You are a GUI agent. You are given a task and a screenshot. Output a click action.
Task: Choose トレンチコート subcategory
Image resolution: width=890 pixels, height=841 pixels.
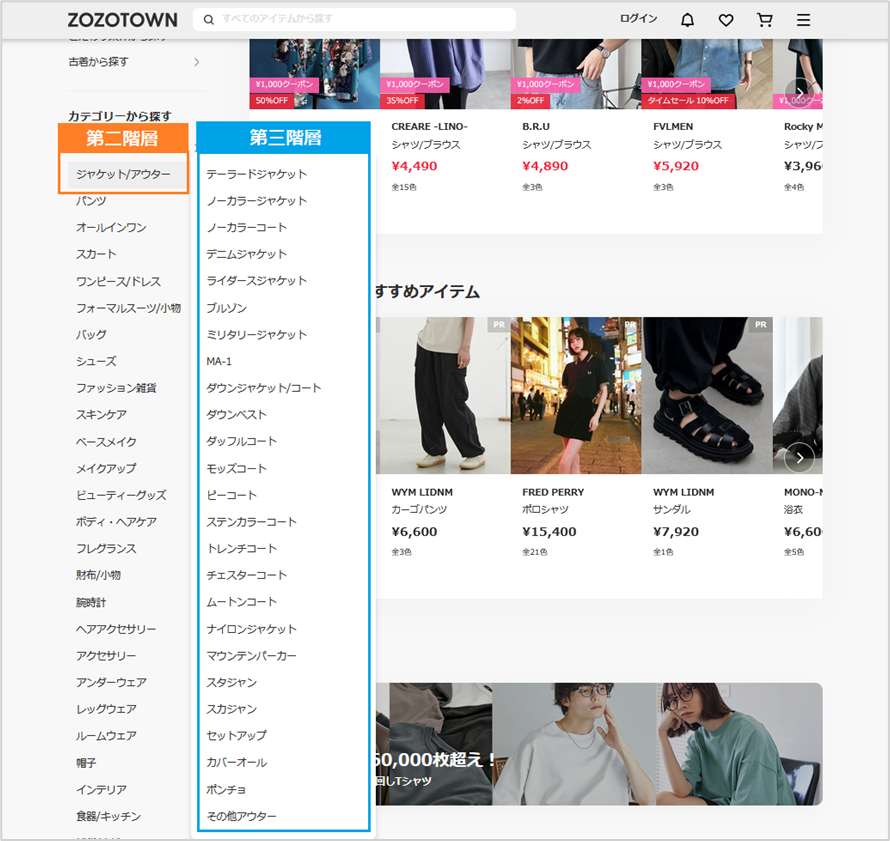click(x=242, y=549)
